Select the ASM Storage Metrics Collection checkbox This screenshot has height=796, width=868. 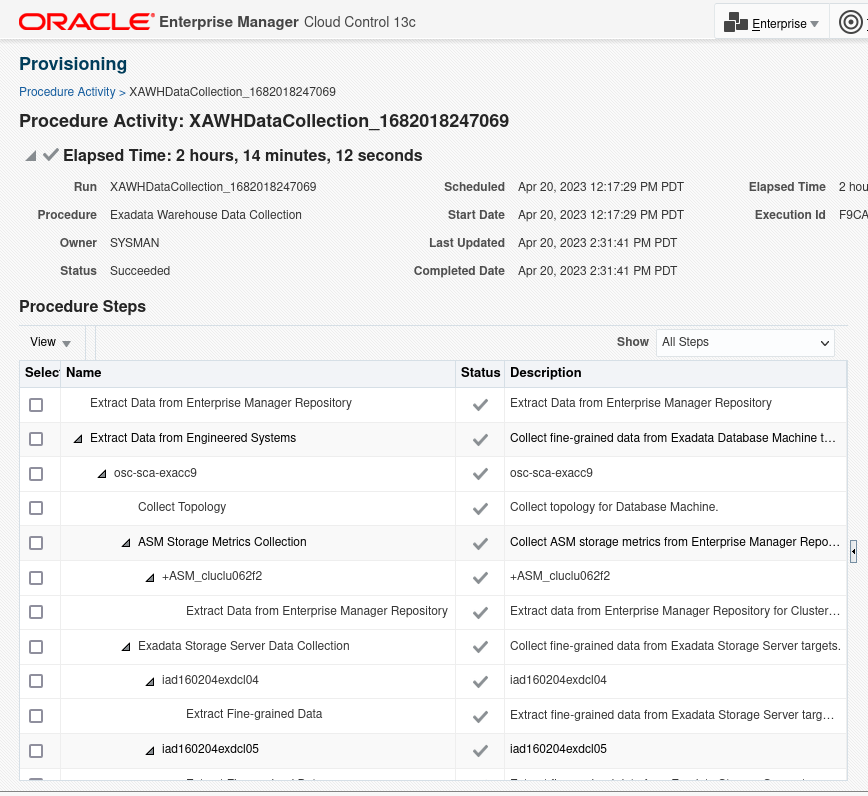[x=36, y=543]
